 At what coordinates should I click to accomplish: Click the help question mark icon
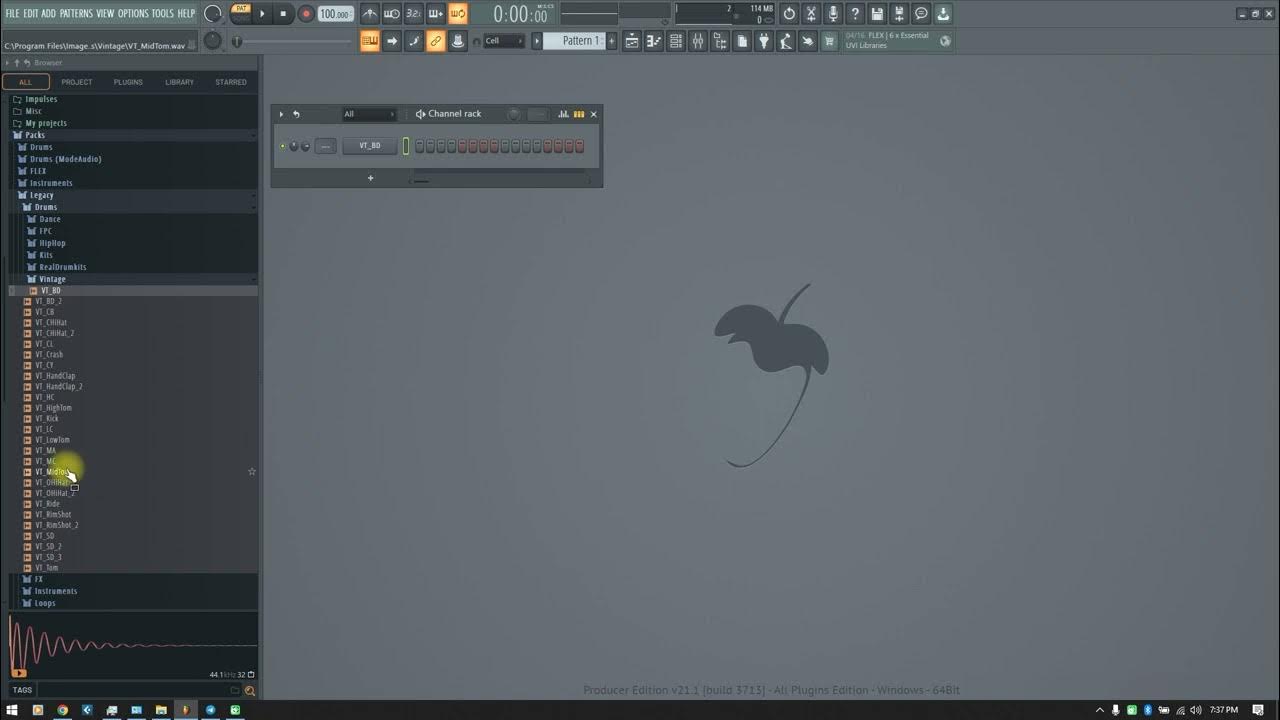tap(855, 14)
